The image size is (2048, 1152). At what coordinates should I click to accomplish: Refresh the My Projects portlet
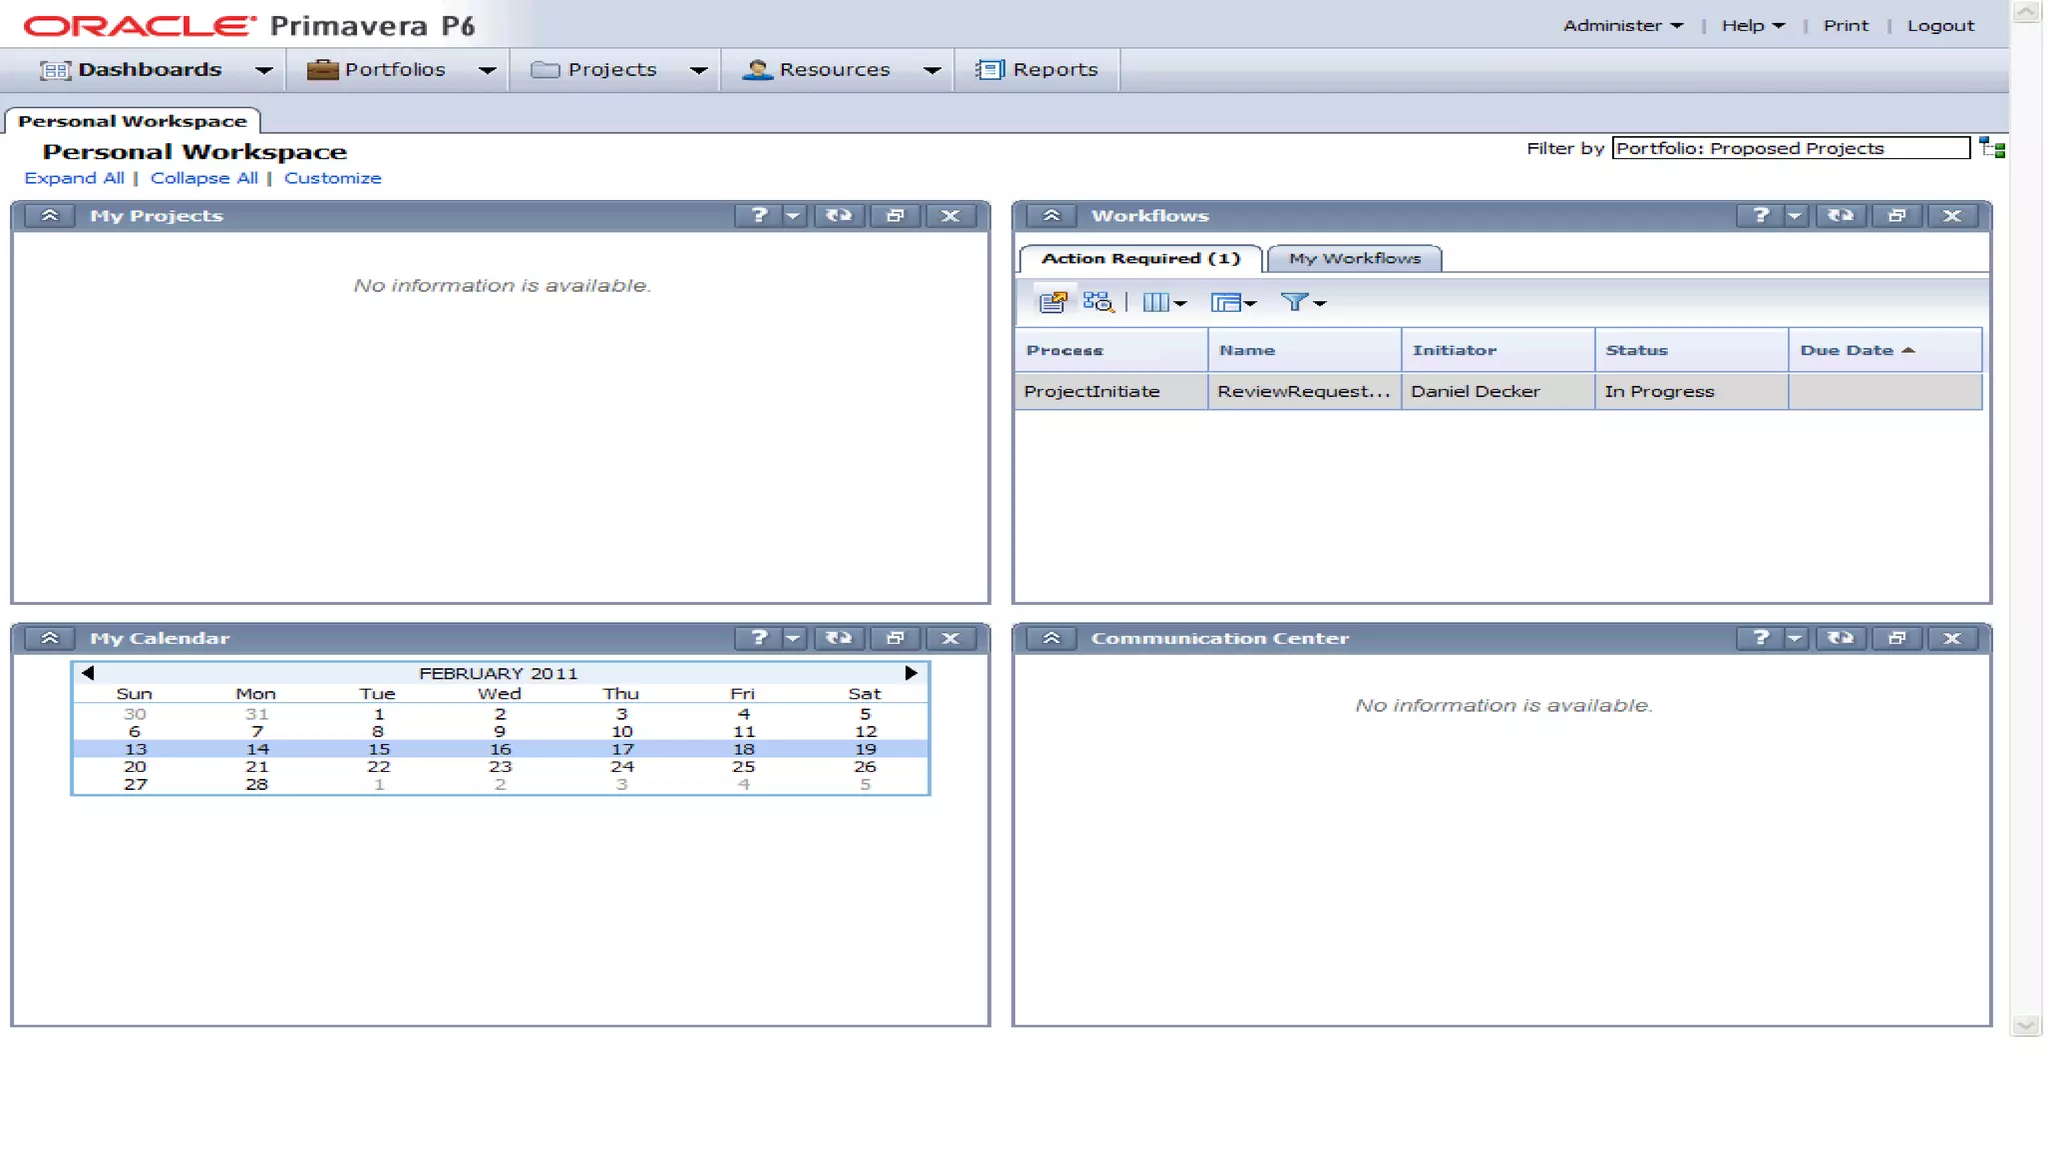pyautogui.click(x=838, y=215)
